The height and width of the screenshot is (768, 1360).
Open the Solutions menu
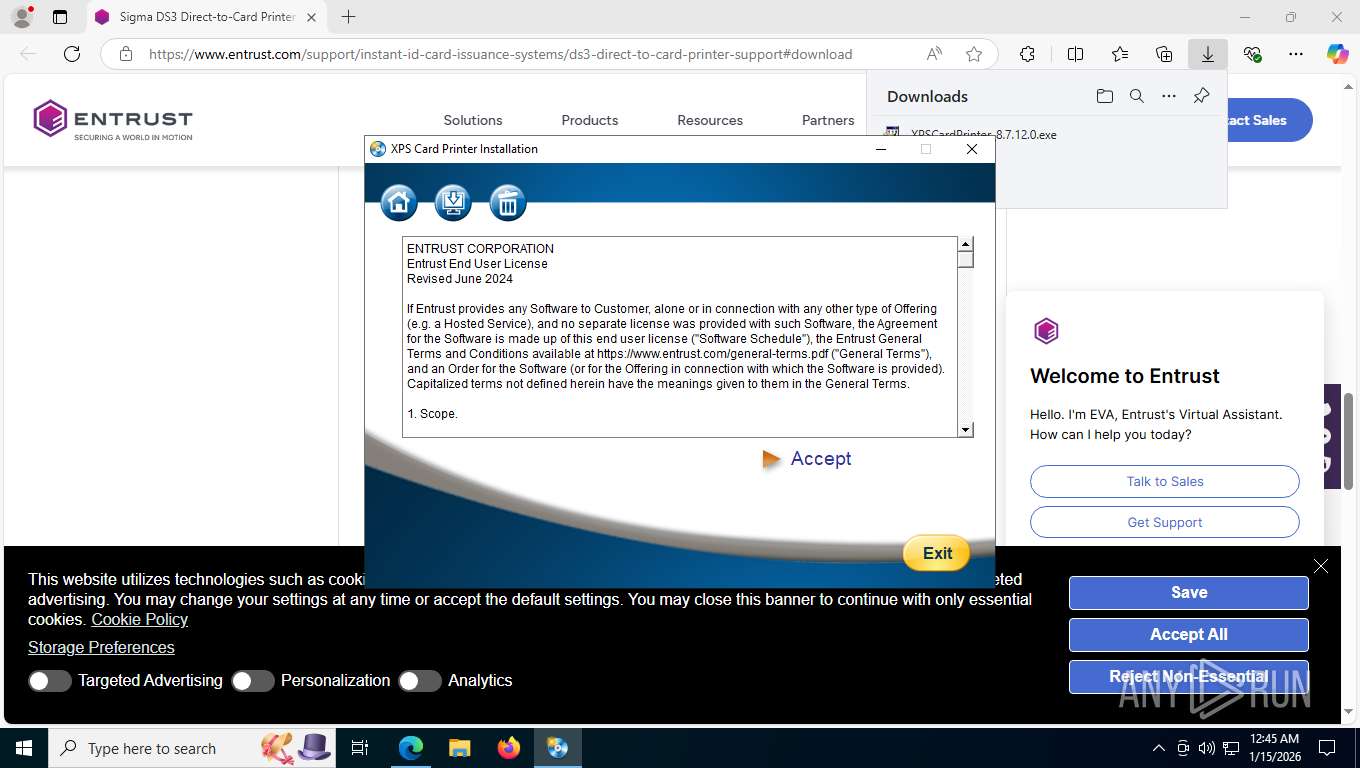pyautogui.click(x=473, y=120)
